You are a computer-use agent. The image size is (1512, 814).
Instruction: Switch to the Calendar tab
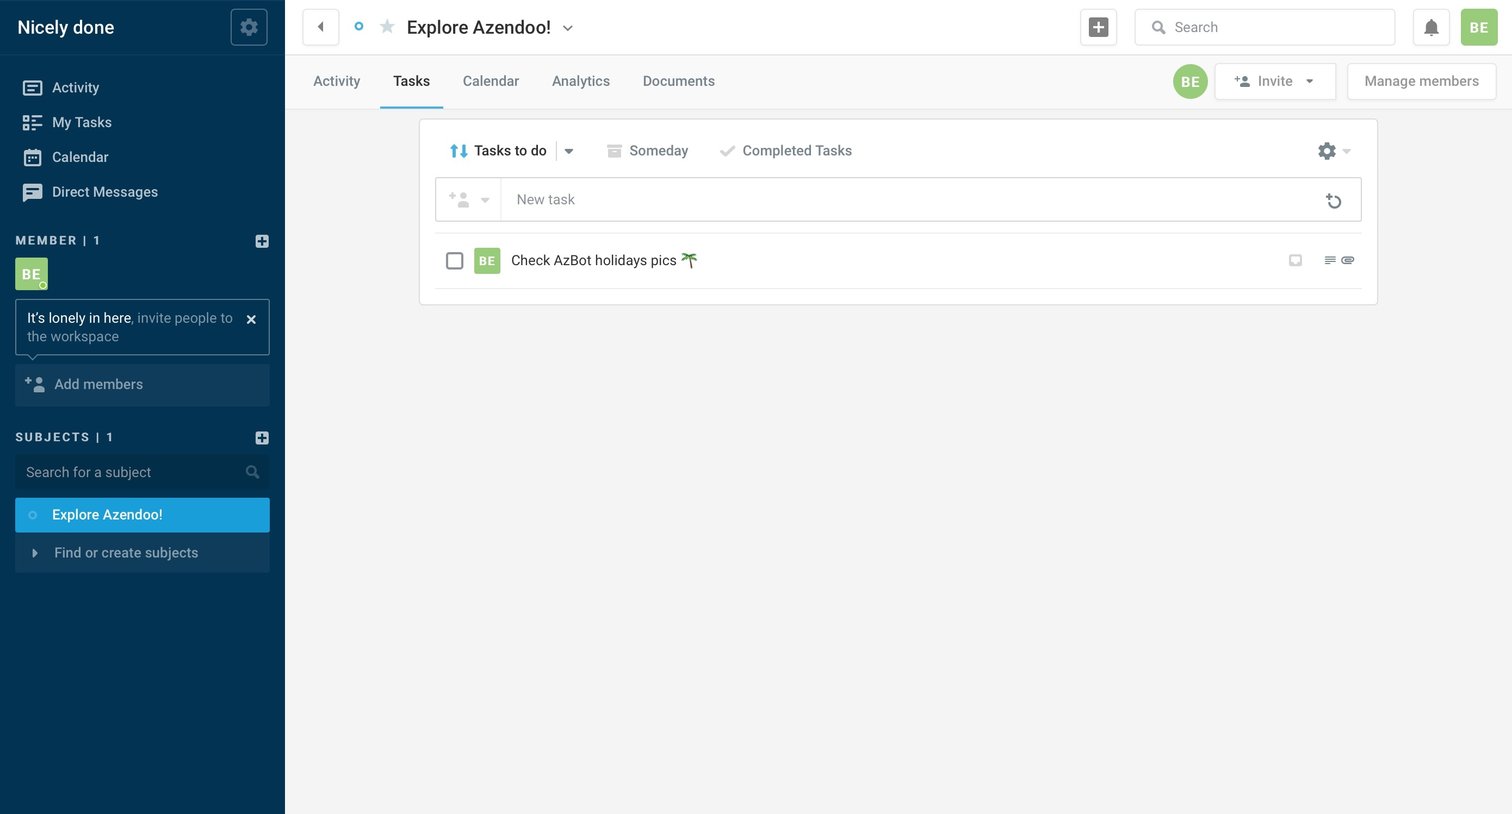click(x=491, y=82)
